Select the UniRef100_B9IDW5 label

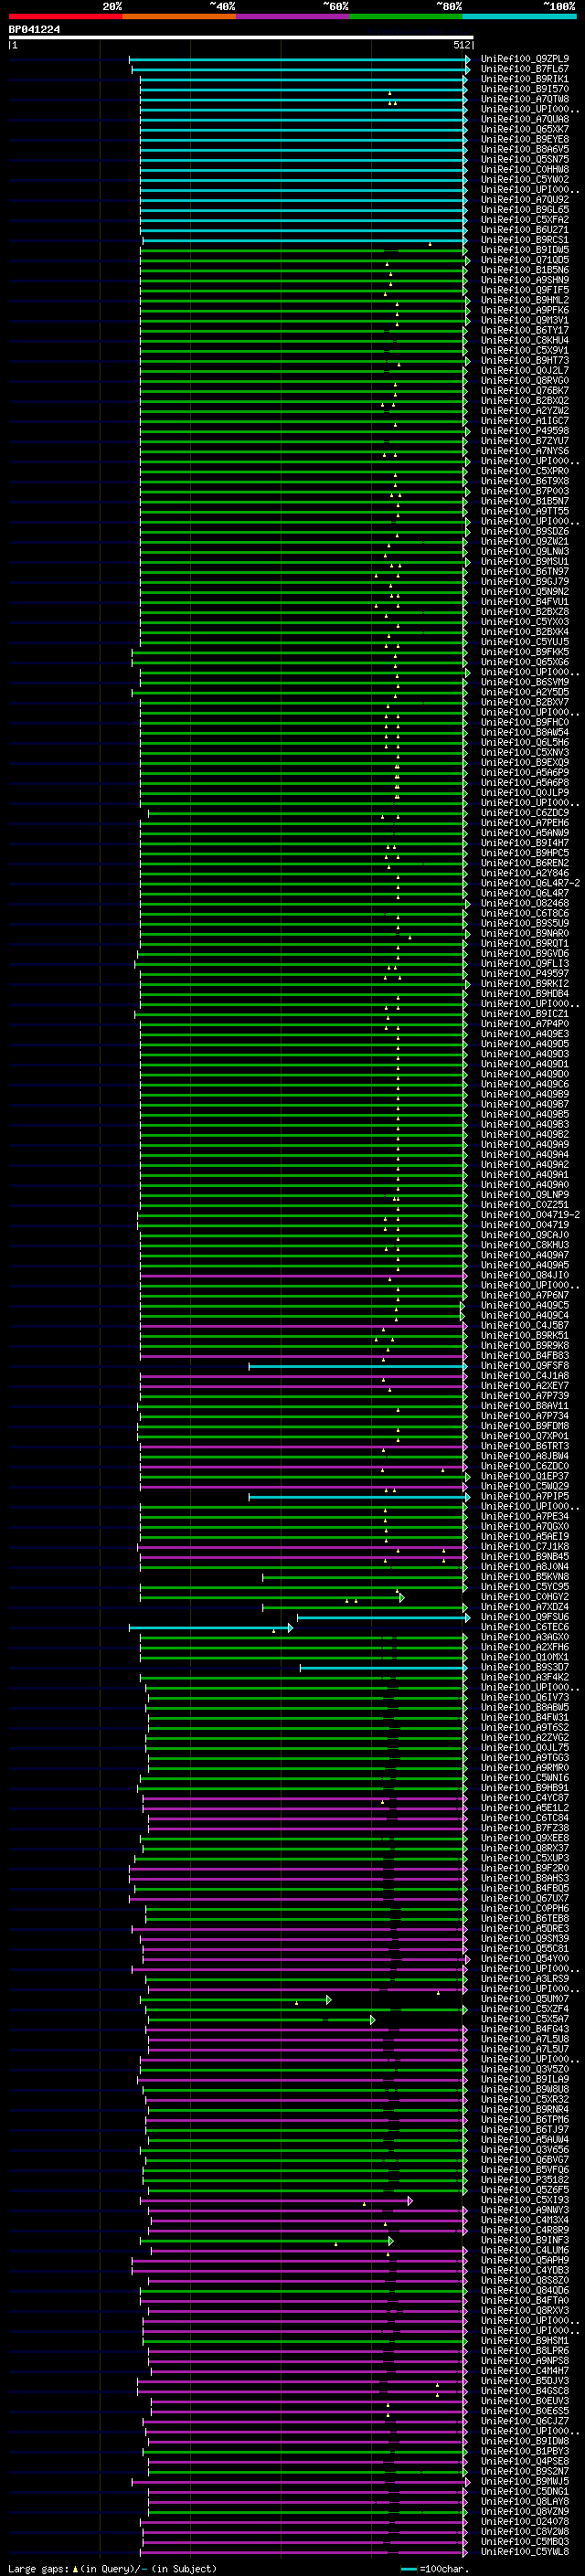(x=525, y=250)
